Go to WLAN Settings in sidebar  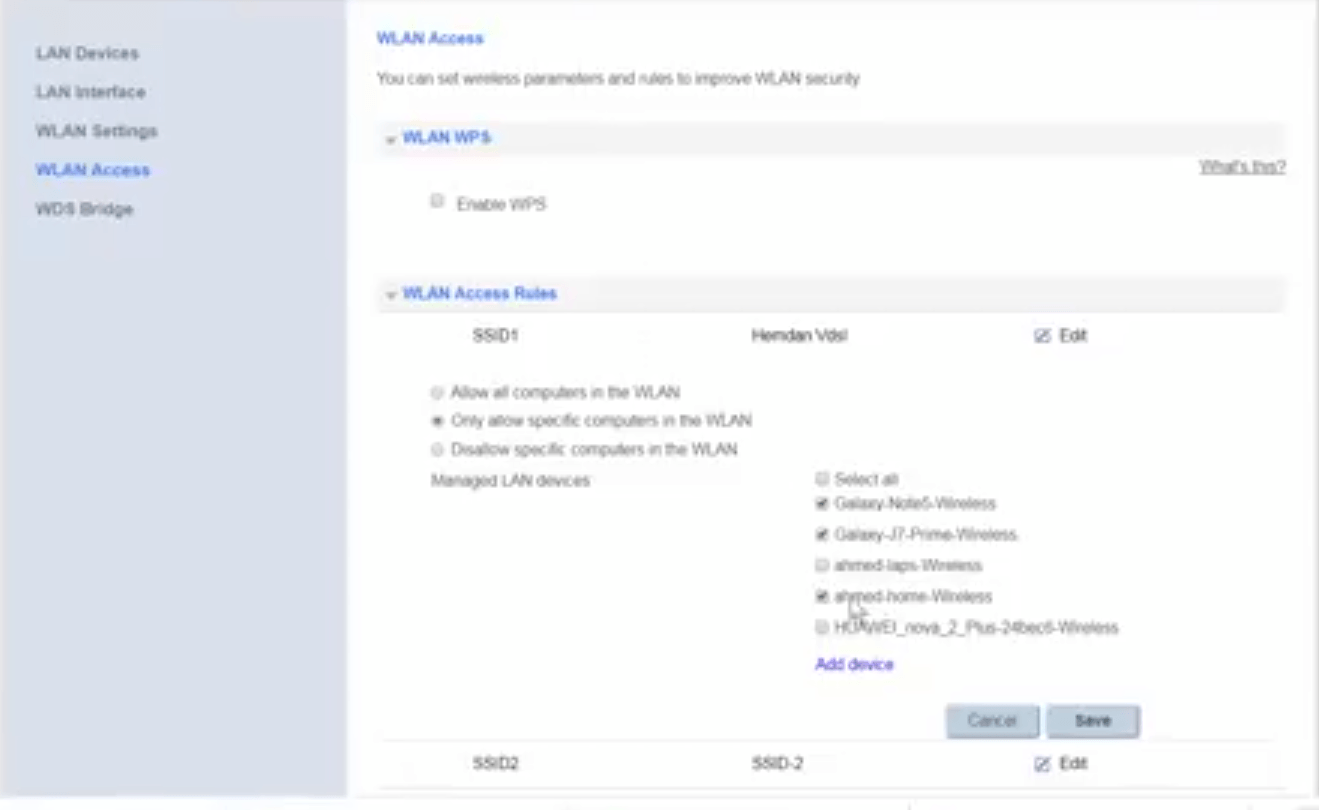[x=96, y=131]
